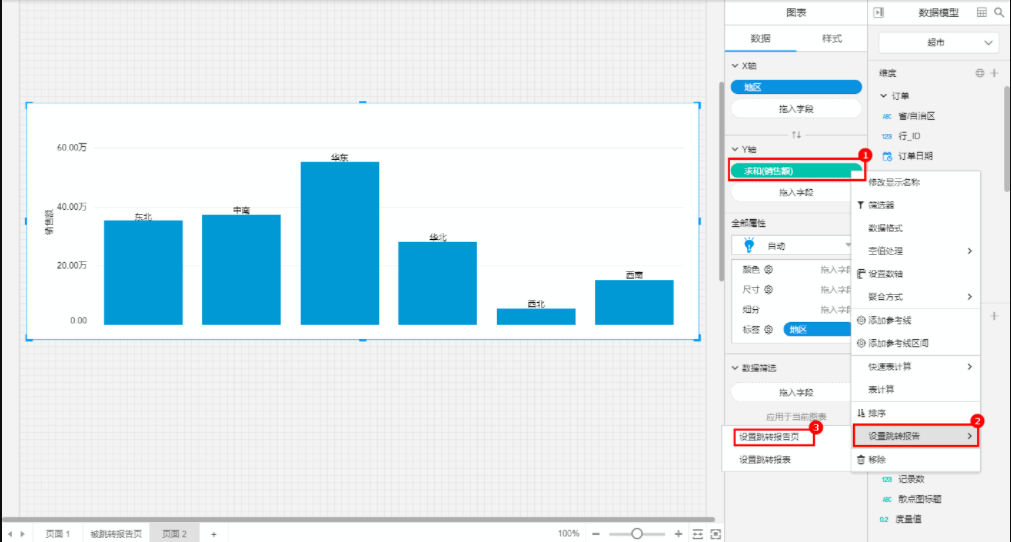
Task: Click the ABC type icon of 散点图标题
Action: pos(887,499)
